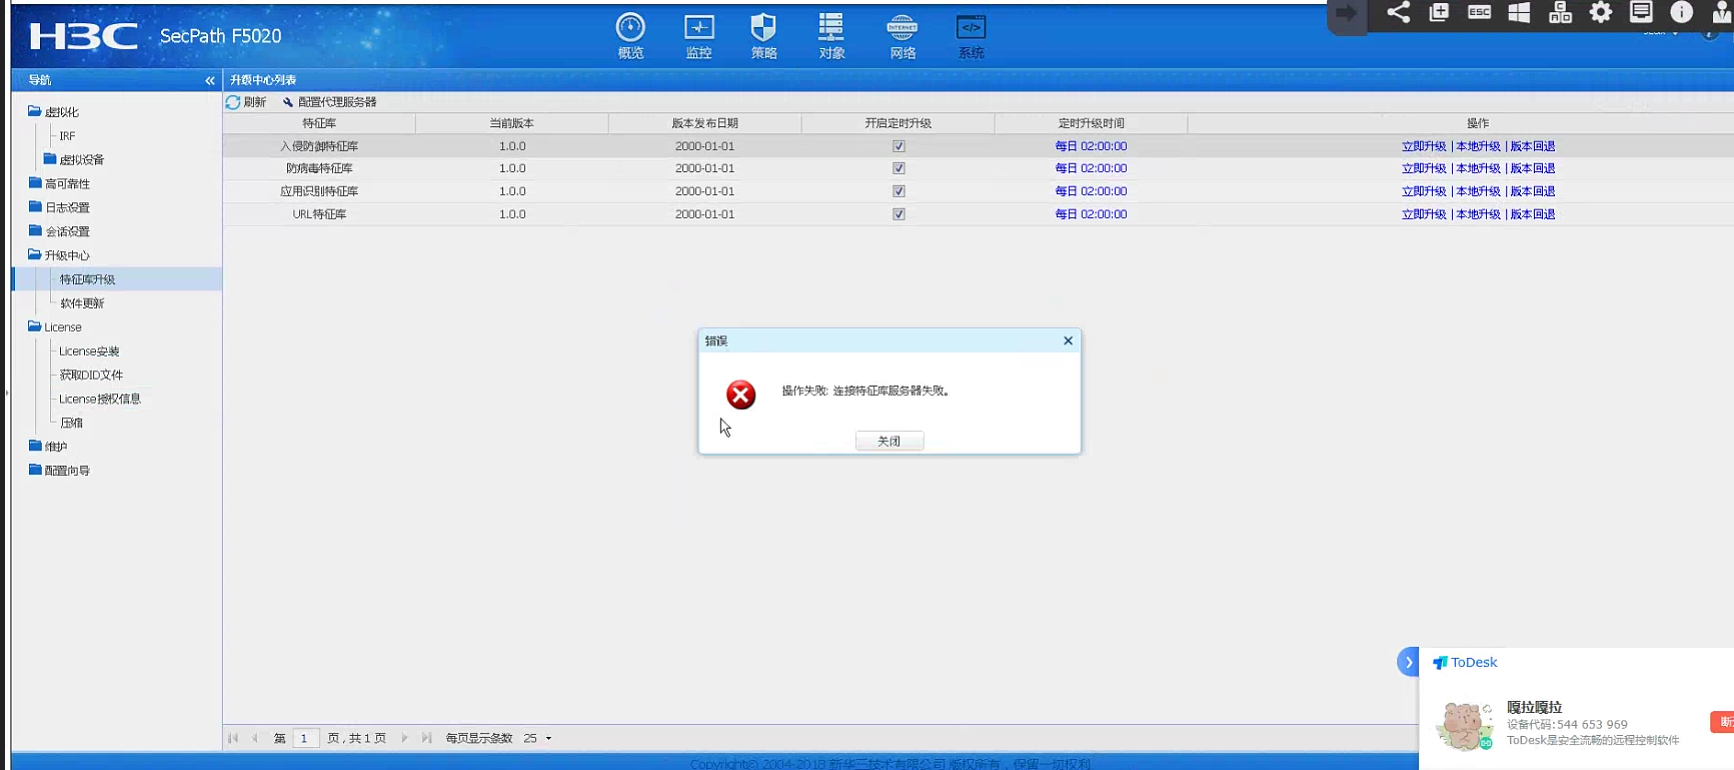Open the 对象 objects icon
The width and height of the screenshot is (1734, 770).
tap(831, 28)
